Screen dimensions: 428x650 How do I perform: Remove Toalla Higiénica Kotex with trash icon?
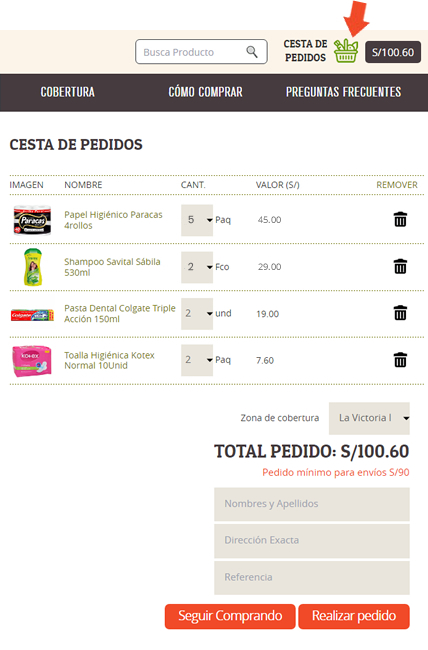coord(400,360)
